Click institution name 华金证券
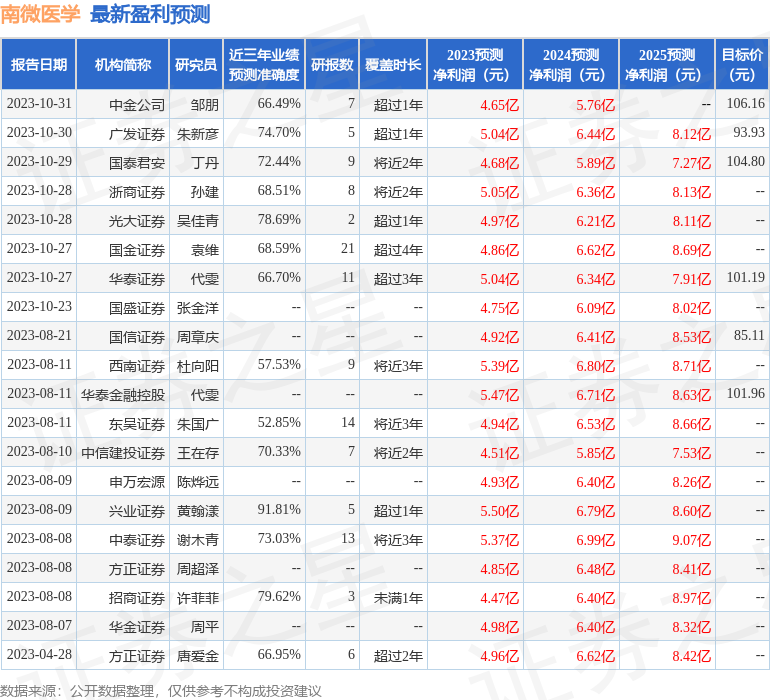The width and height of the screenshot is (770, 700). (137, 626)
